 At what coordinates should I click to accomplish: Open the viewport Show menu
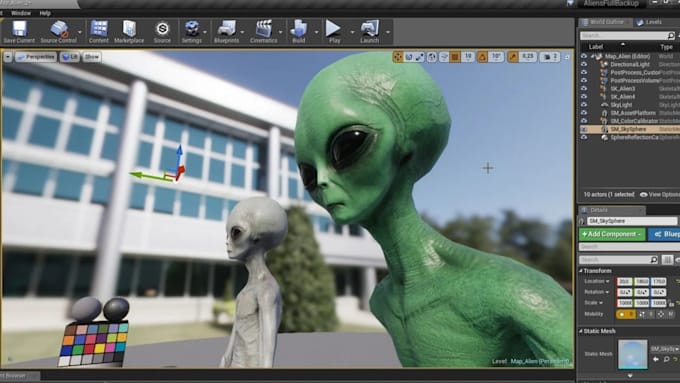click(x=92, y=57)
